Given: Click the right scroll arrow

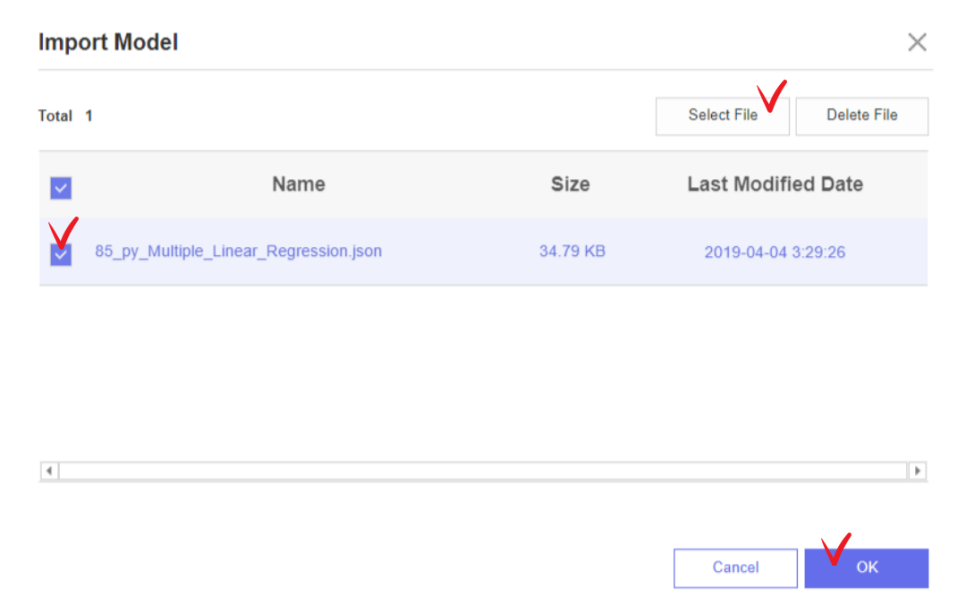Looking at the screenshot, I should tap(917, 471).
